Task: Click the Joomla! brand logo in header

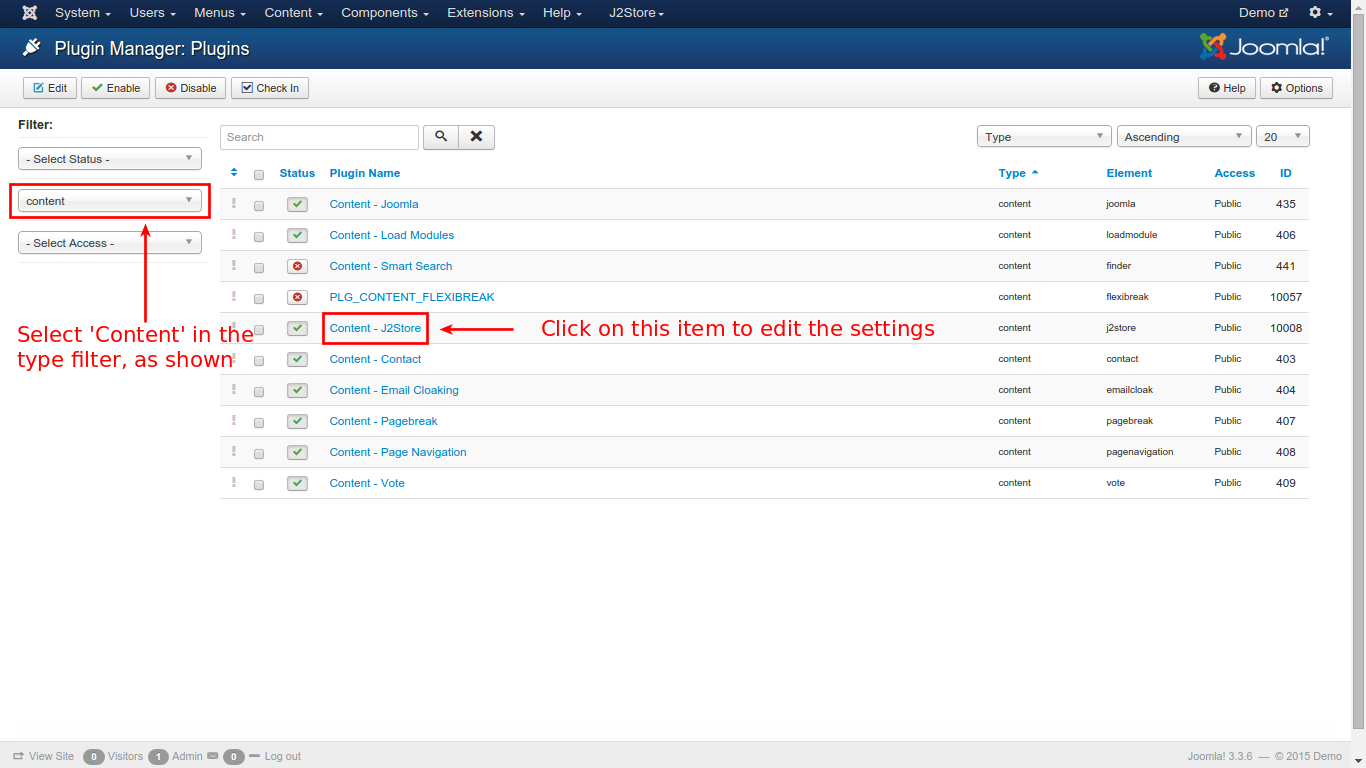Action: point(1264,47)
